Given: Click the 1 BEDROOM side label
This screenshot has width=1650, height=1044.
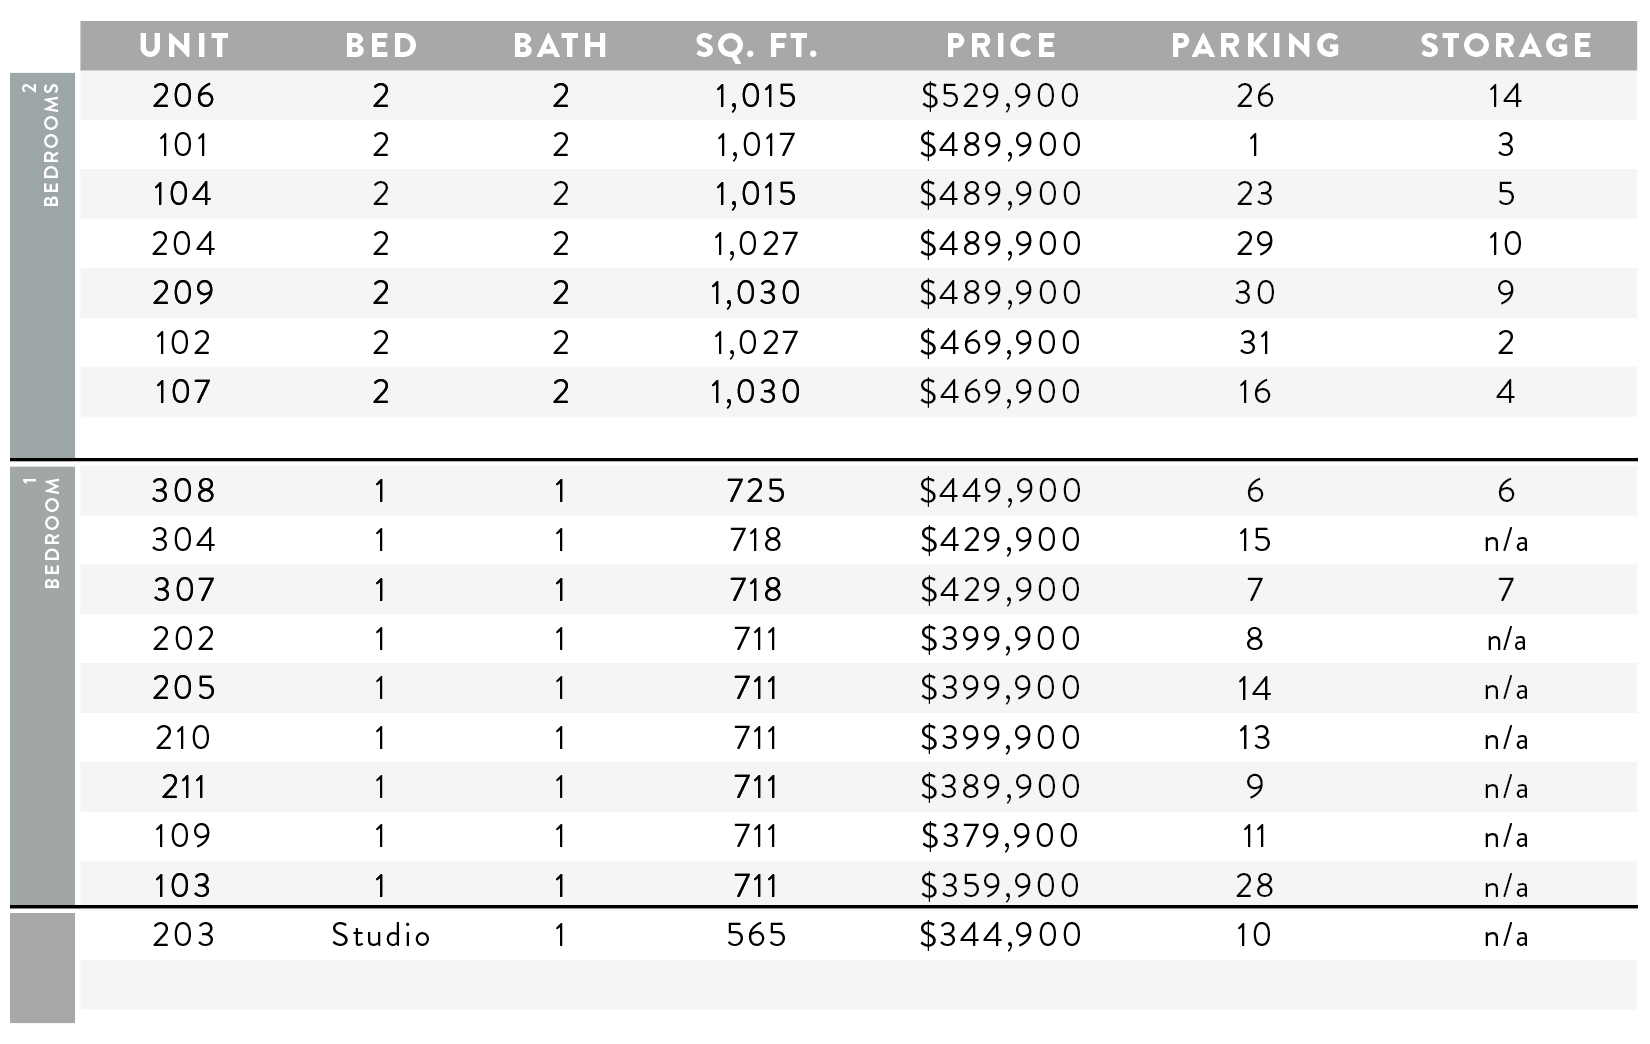Looking at the screenshot, I should pos(43,532).
